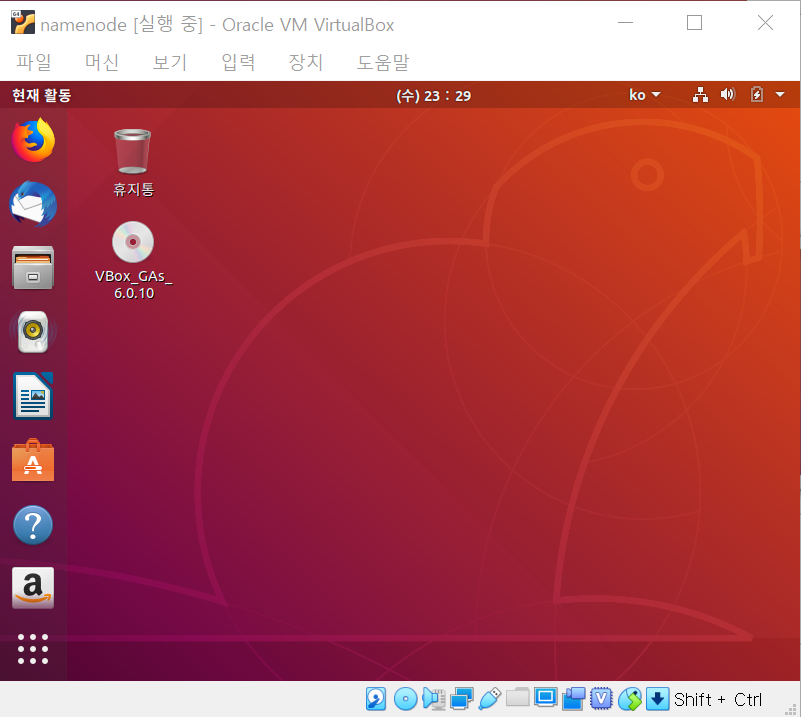Click the audio status icon in VirtualBox bar
The height and width of the screenshot is (717, 801).
coord(434,699)
